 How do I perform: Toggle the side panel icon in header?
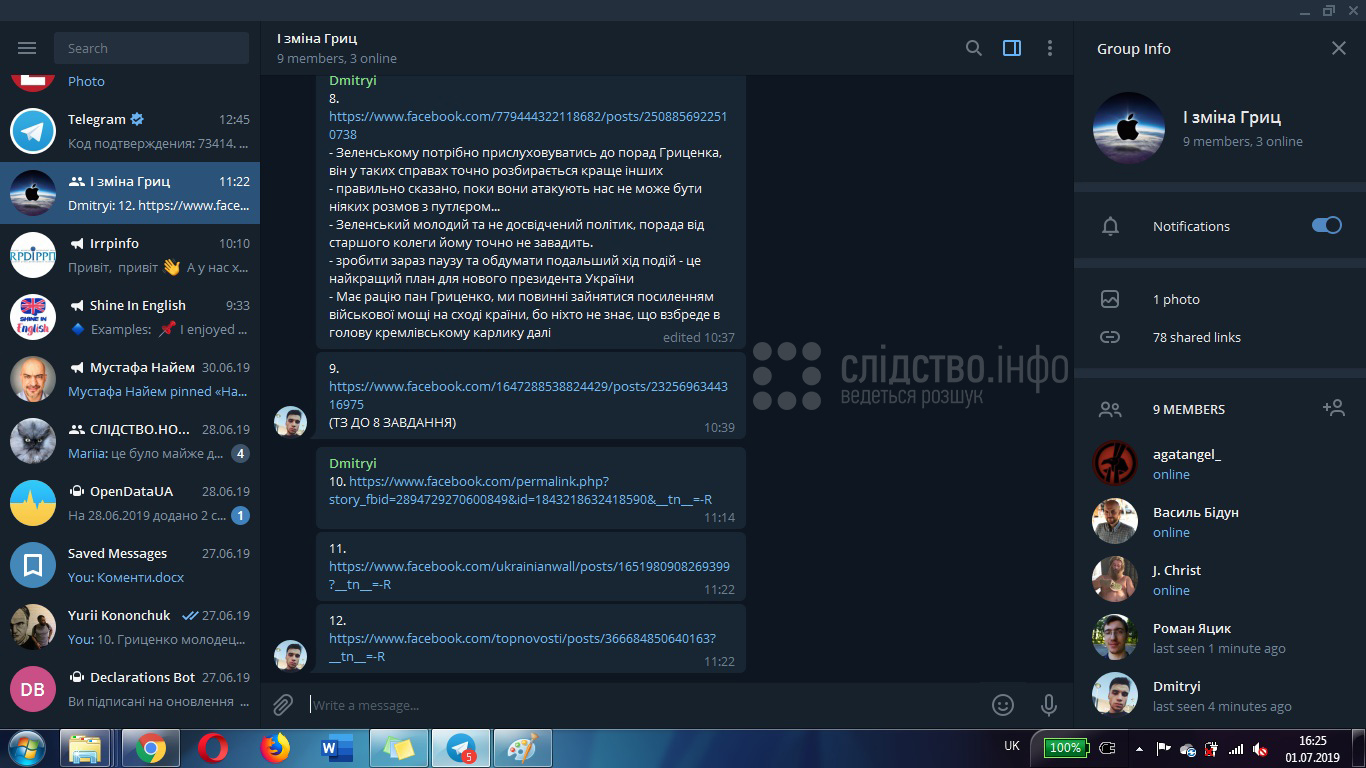[1012, 48]
